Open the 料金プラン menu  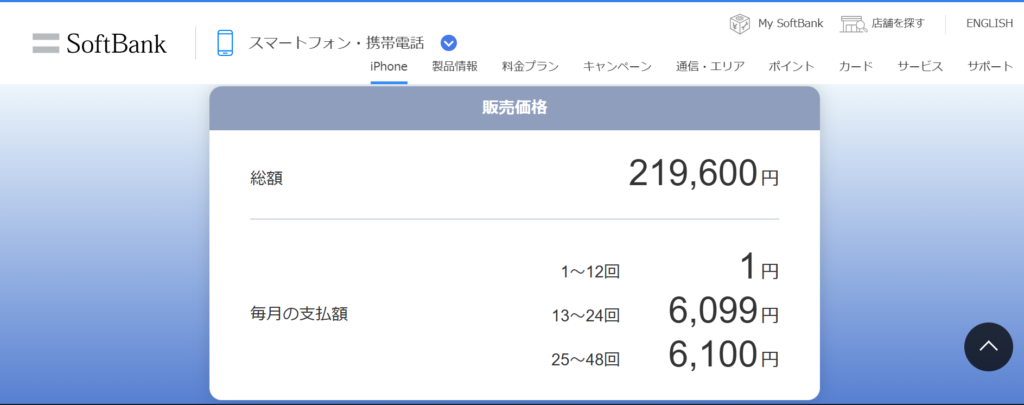pos(530,66)
